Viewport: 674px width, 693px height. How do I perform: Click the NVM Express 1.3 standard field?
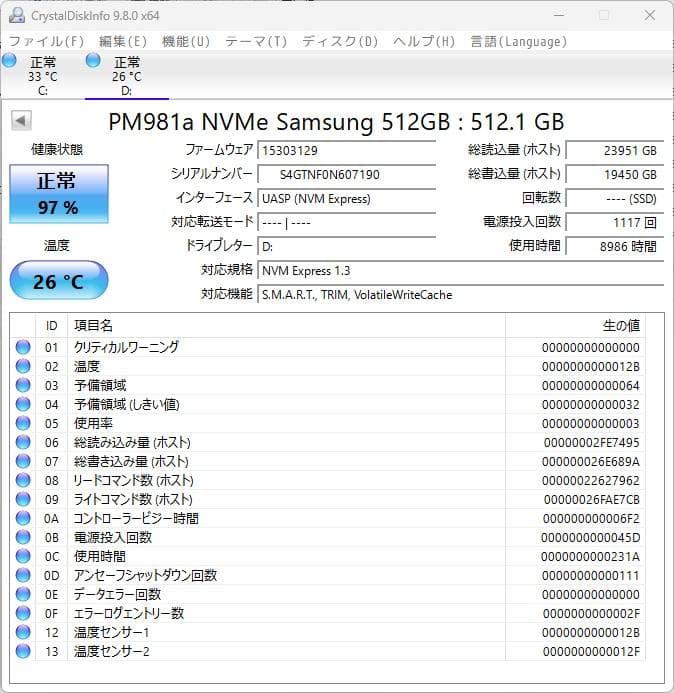pos(461,270)
